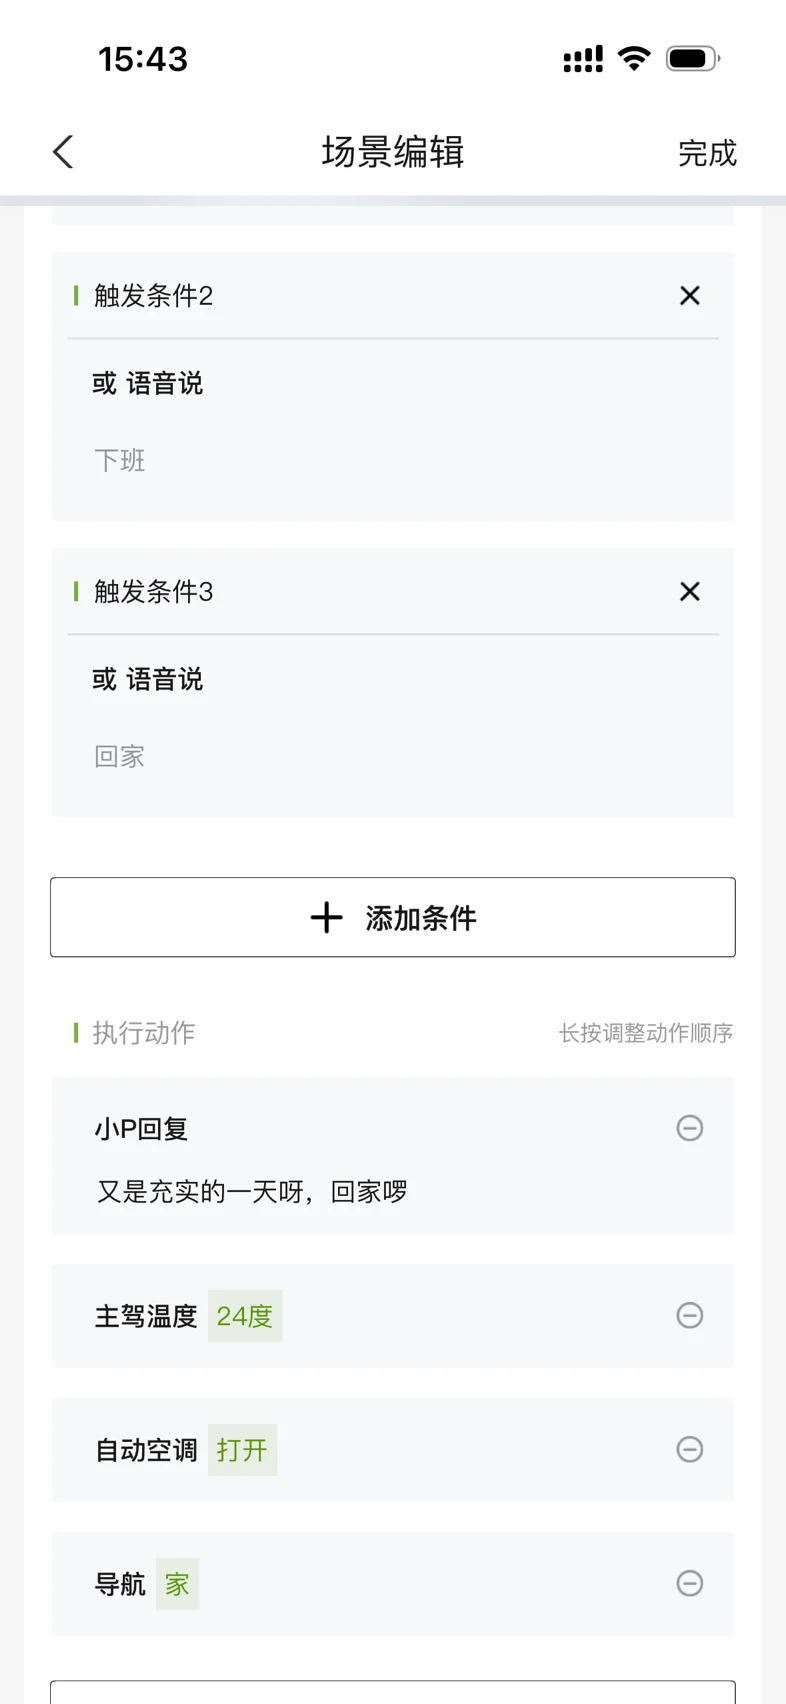786x1704 pixels.
Task: Select 或 语音说 in condition 3
Action: click(x=148, y=680)
